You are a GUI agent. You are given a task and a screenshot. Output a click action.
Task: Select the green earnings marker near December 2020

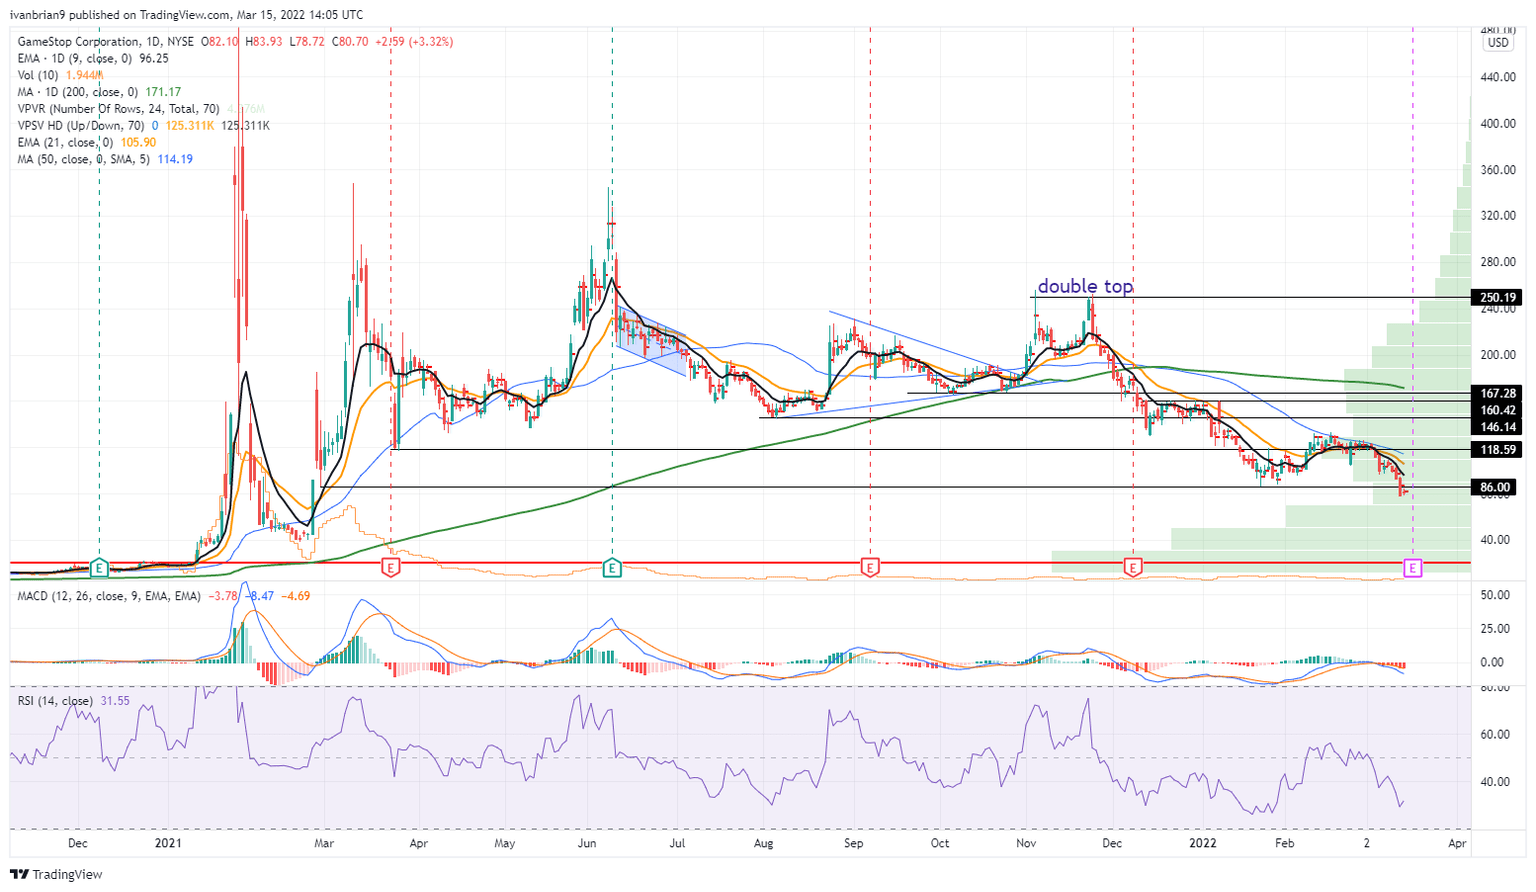pos(99,568)
